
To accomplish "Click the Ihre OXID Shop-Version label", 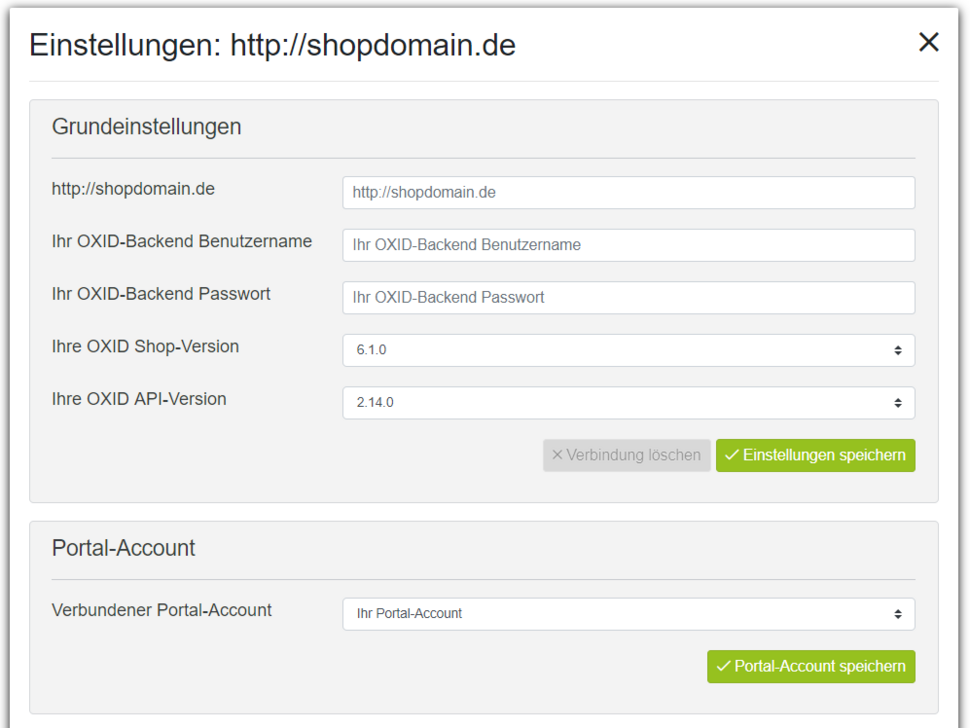I will point(145,346).
